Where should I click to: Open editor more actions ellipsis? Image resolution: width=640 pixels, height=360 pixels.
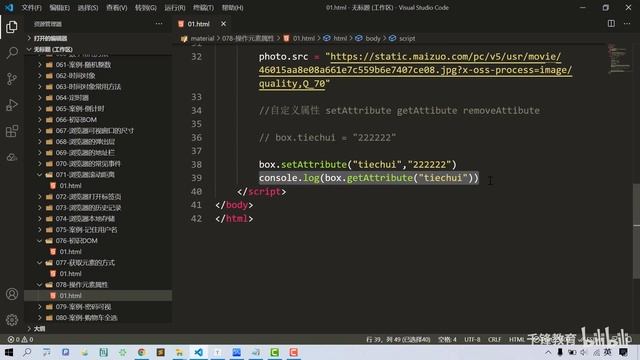pos(627,24)
